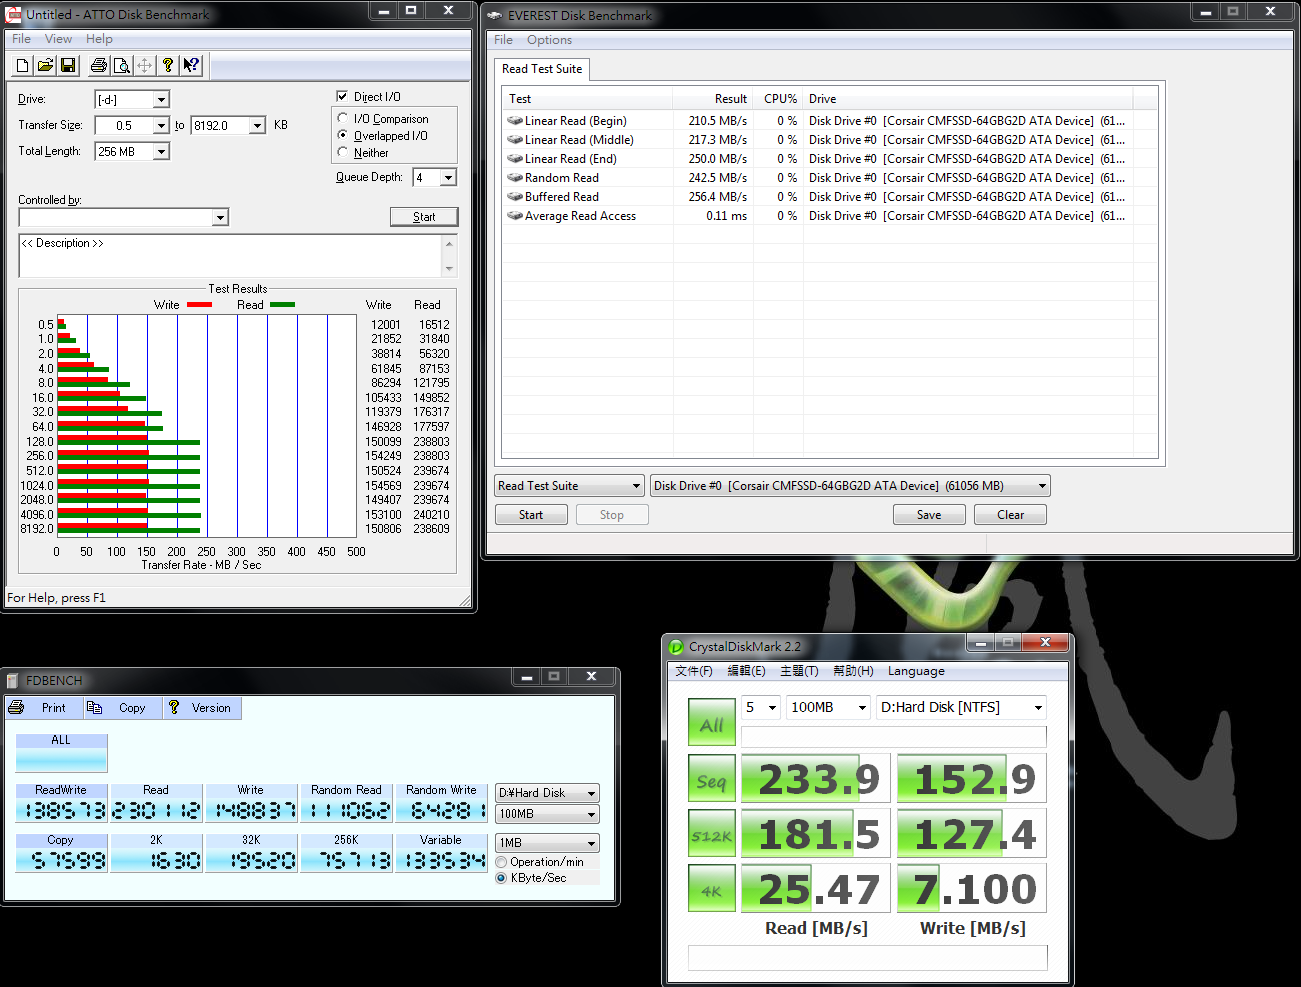Select I/O Comparison radio button
Image resolution: width=1301 pixels, height=987 pixels.
pyautogui.click(x=343, y=118)
